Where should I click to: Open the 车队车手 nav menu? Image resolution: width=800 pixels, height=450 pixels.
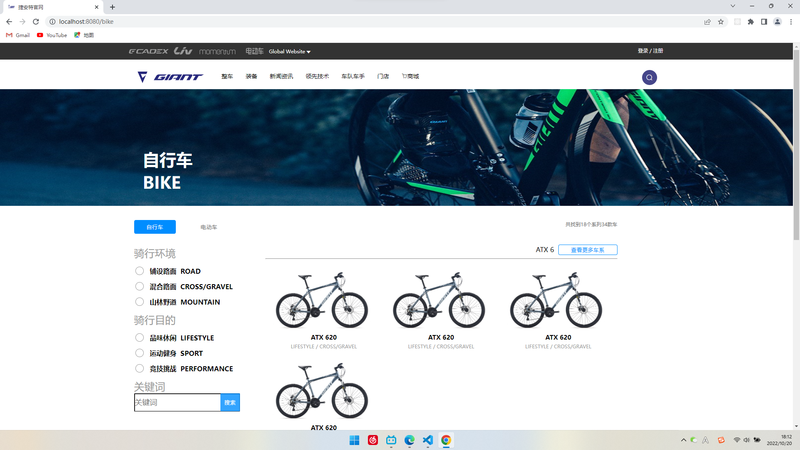[x=353, y=77]
